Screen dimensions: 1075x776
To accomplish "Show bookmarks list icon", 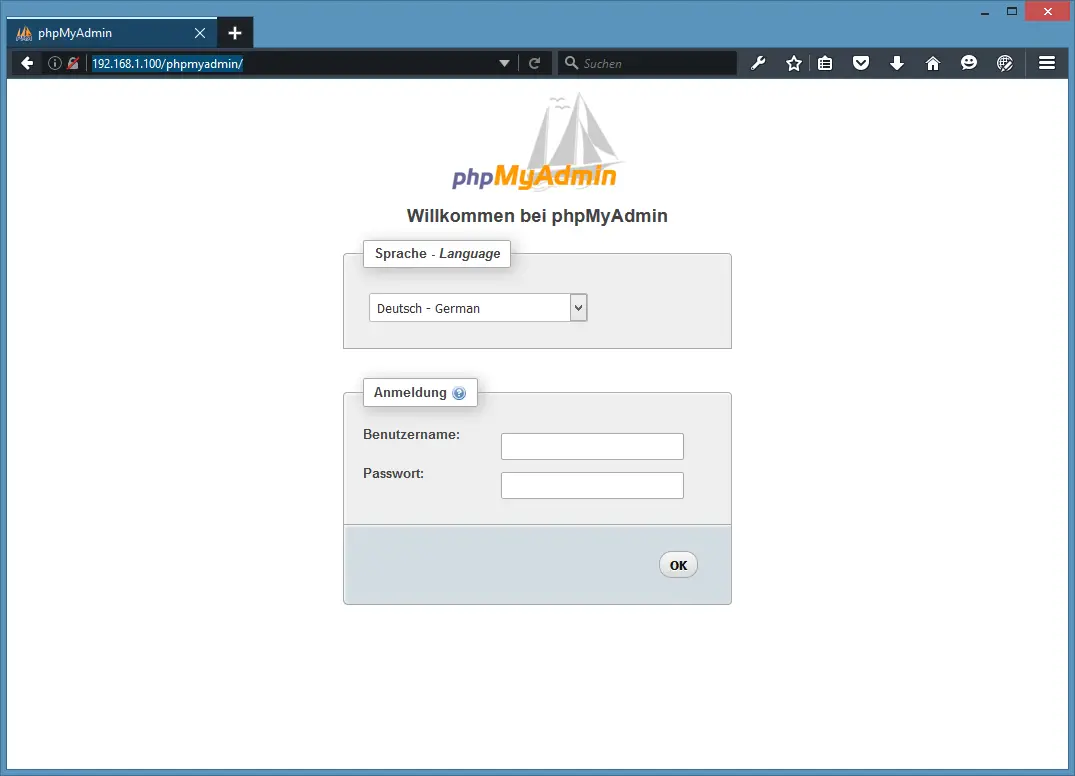I will tap(825, 64).
